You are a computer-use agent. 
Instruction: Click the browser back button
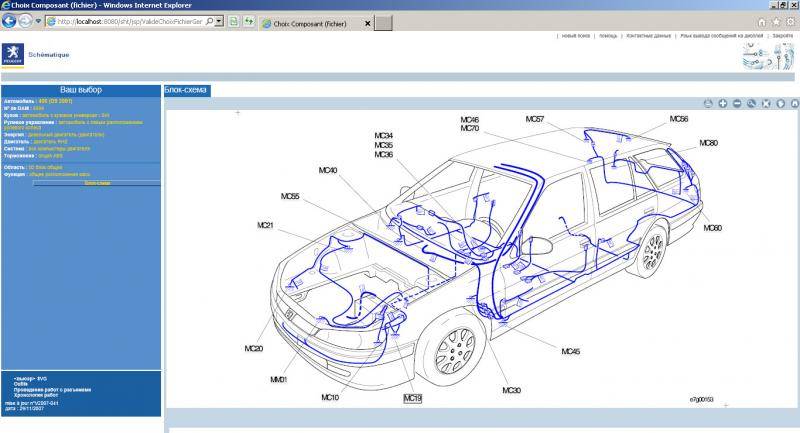[x=10, y=21]
